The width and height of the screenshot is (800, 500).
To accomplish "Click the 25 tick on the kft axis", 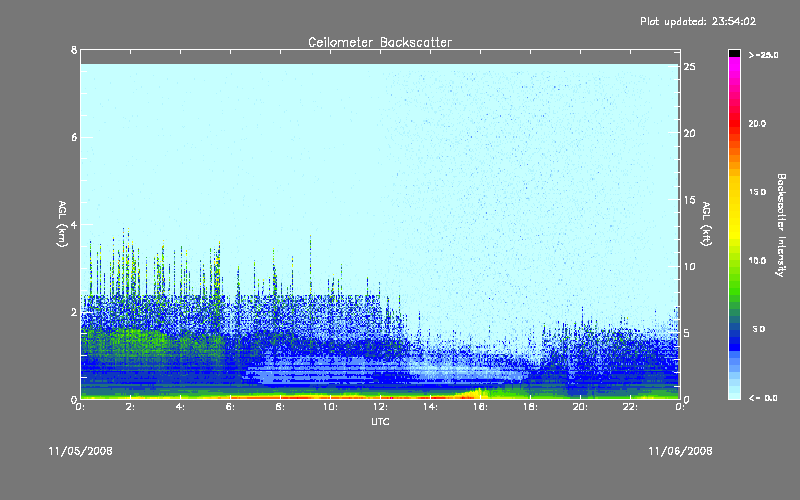I will (690, 67).
